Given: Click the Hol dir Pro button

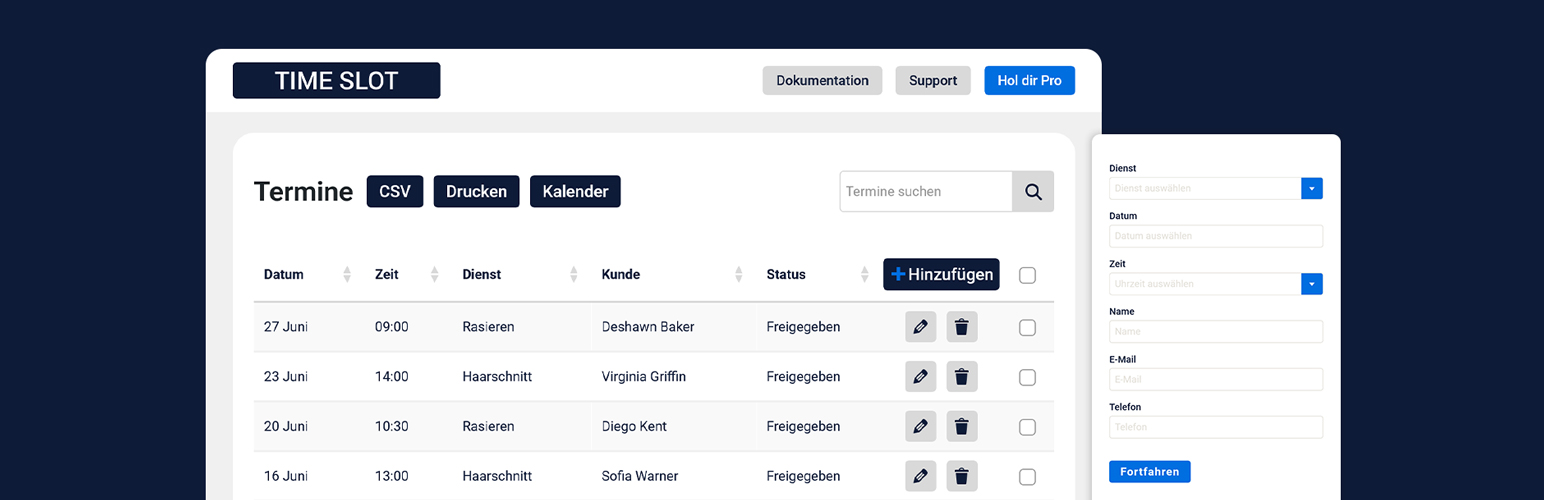Looking at the screenshot, I should 1029,80.
